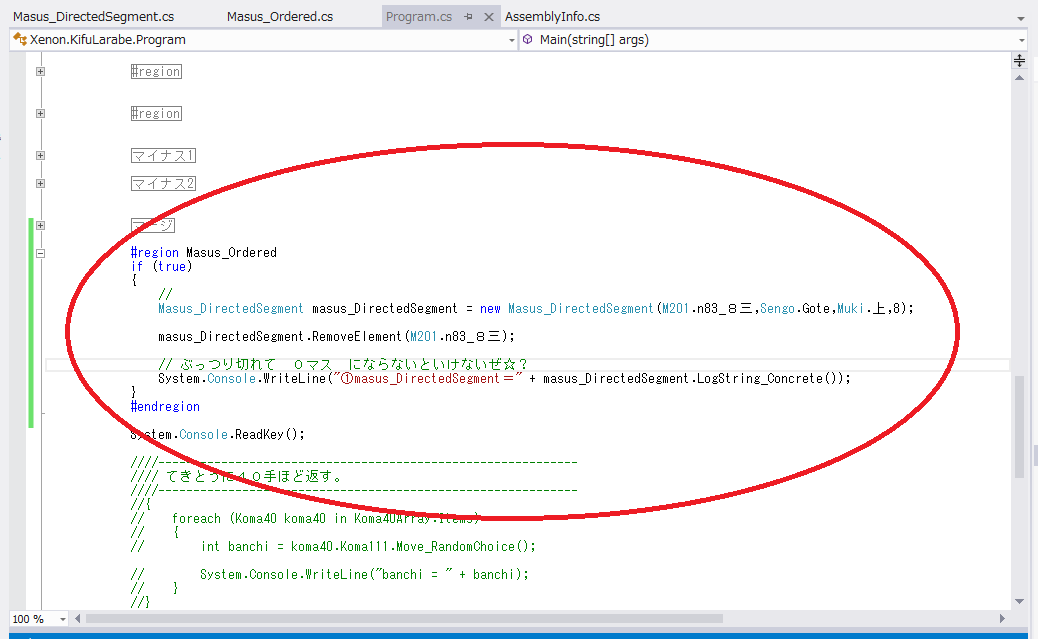Click the 'if (true)' statement
Image resolution: width=1038 pixels, height=639 pixels.
point(162,266)
